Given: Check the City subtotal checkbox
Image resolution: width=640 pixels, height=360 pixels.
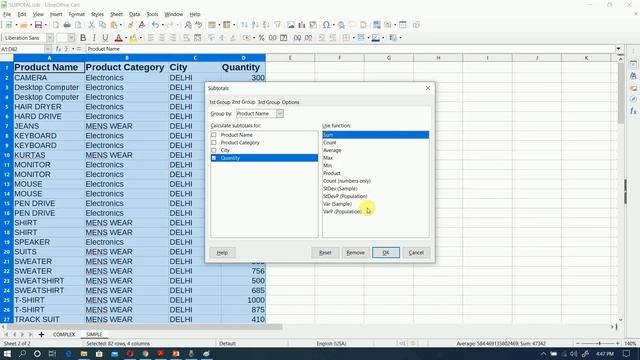Looking at the screenshot, I should click(x=214, y=150).
